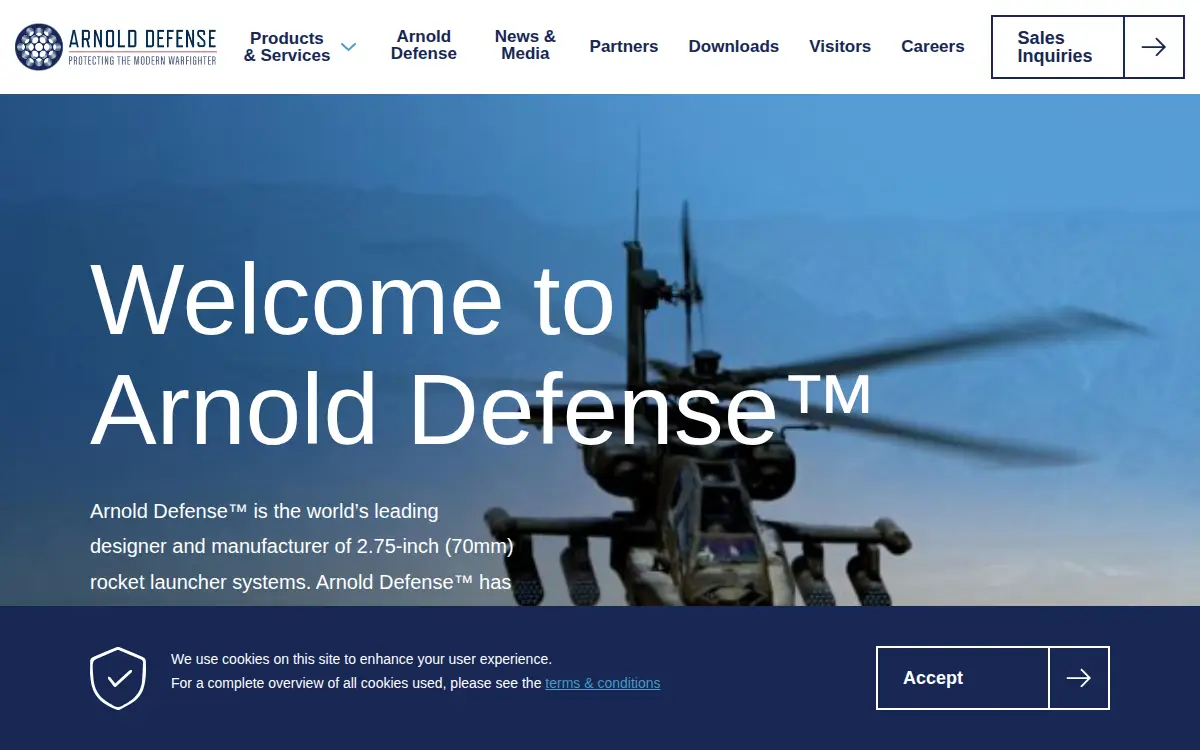
Task: Open the Downloads page
Action: (734, 46)
